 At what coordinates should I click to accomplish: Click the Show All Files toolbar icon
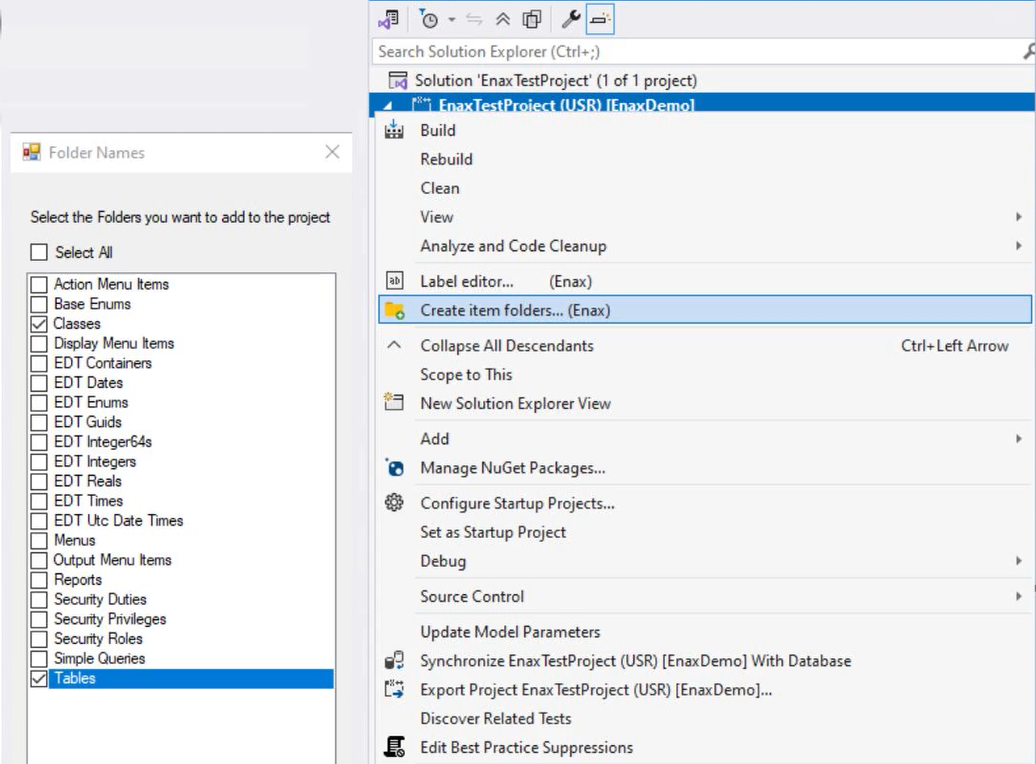pos(532,19)
